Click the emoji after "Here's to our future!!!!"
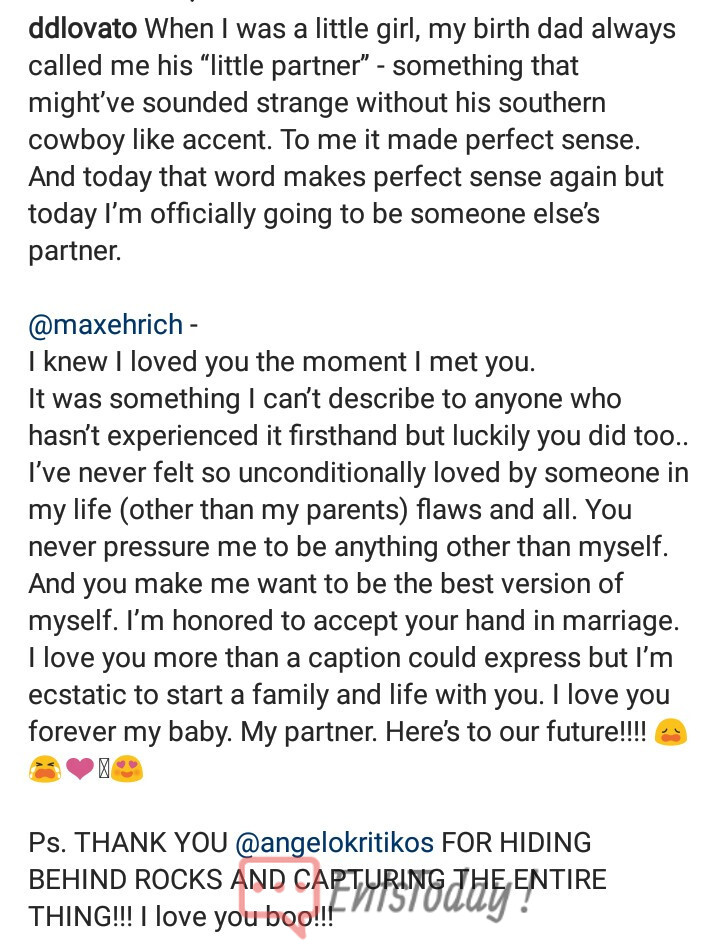 (x=670, y=733)
